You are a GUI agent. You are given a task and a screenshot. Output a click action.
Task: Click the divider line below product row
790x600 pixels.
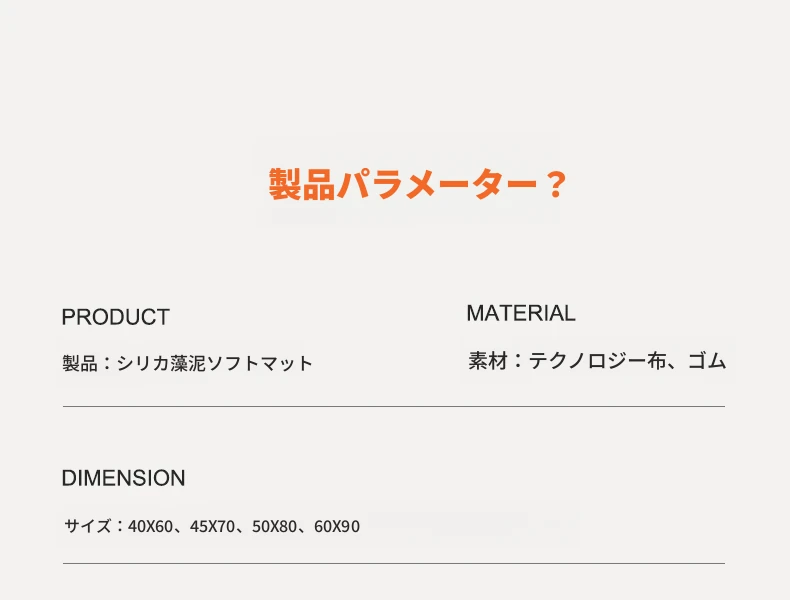pos(394,406)
